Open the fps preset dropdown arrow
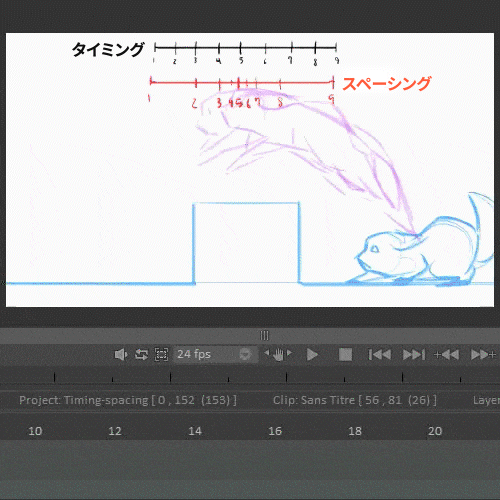Viewport: 500px width, 500px height. 245,354
